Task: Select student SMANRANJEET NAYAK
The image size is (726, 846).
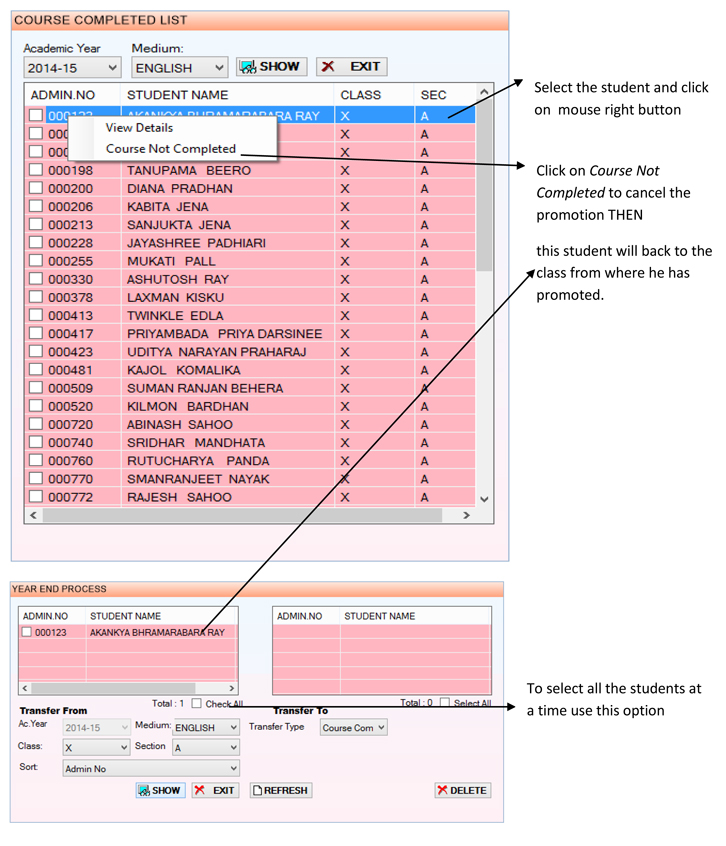Action: pyautogui.click(x=198, y=479)
